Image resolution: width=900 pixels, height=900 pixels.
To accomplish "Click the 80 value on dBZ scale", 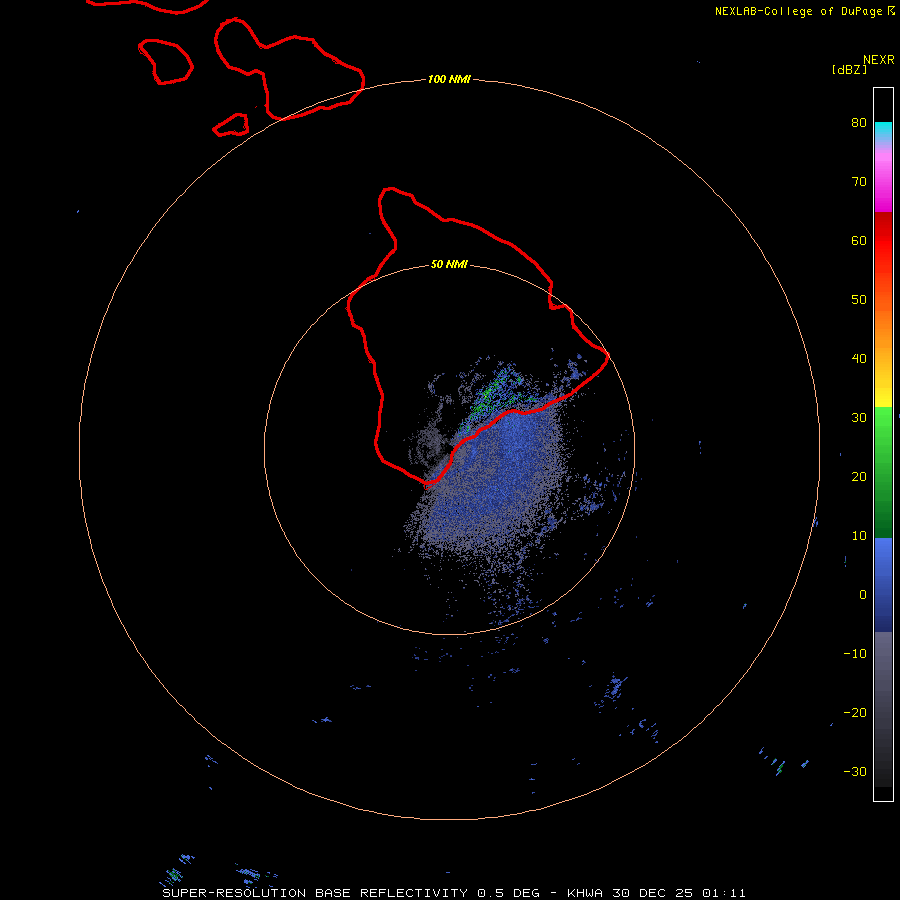I will pos(859,123).
